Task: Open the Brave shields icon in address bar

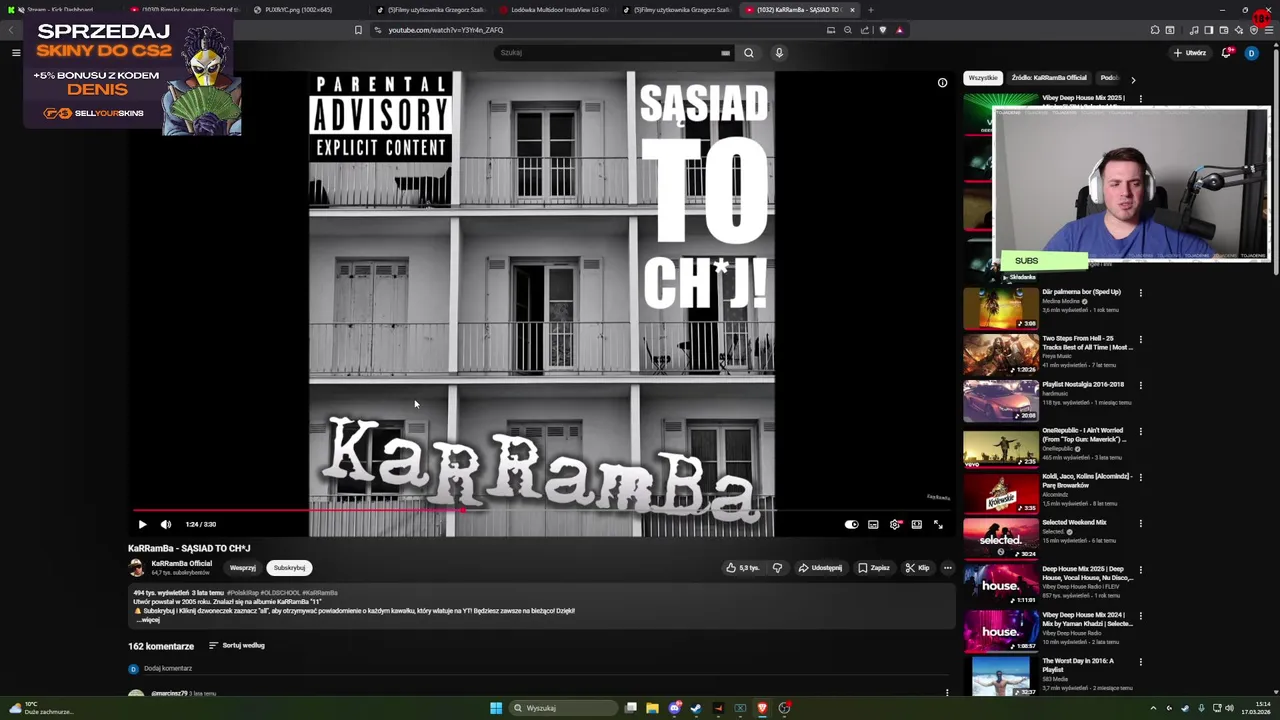Action: [882, 30]
